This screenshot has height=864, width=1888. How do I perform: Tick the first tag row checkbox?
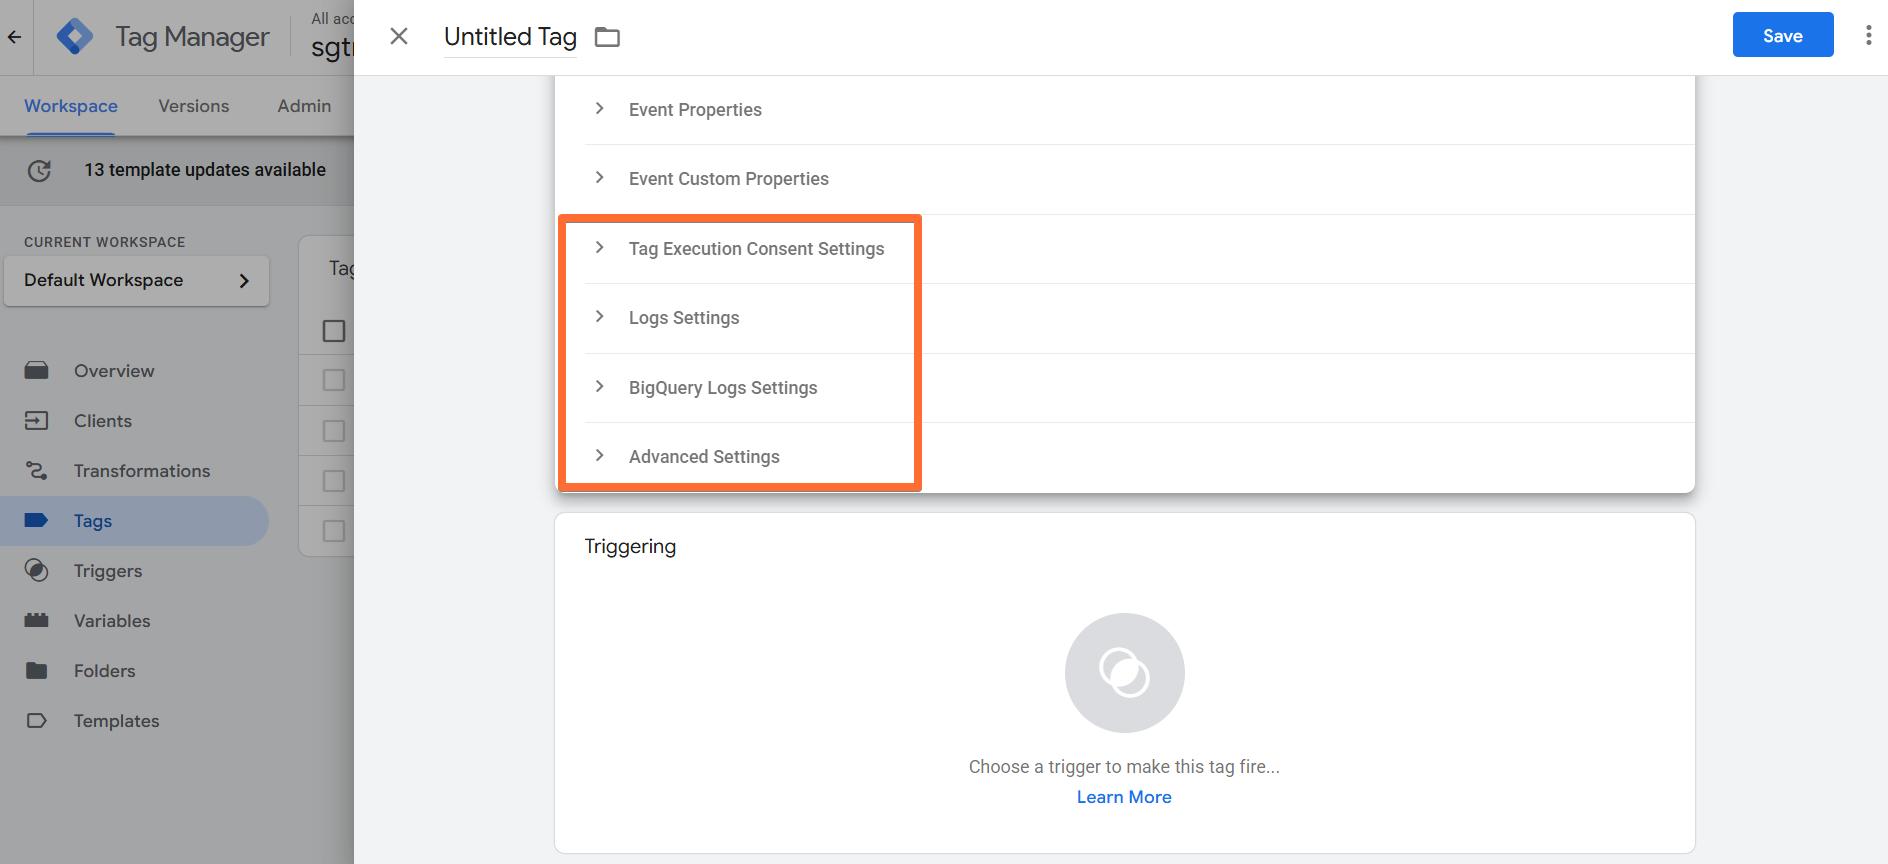pos(334,381)
